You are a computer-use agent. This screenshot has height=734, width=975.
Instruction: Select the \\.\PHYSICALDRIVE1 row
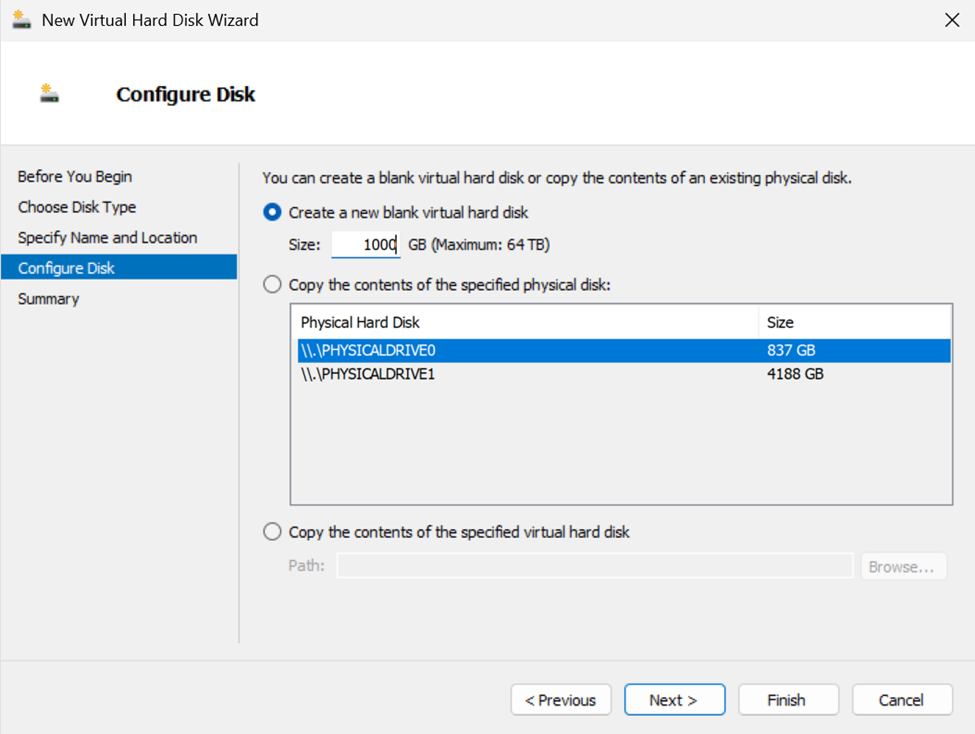[624, 374]
